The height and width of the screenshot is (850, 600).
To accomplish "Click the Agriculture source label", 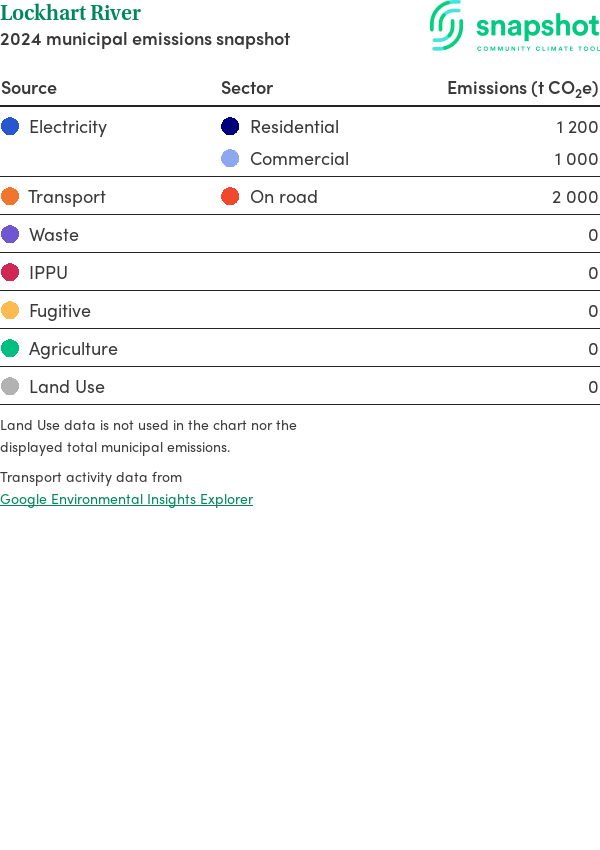I will 73,349.
